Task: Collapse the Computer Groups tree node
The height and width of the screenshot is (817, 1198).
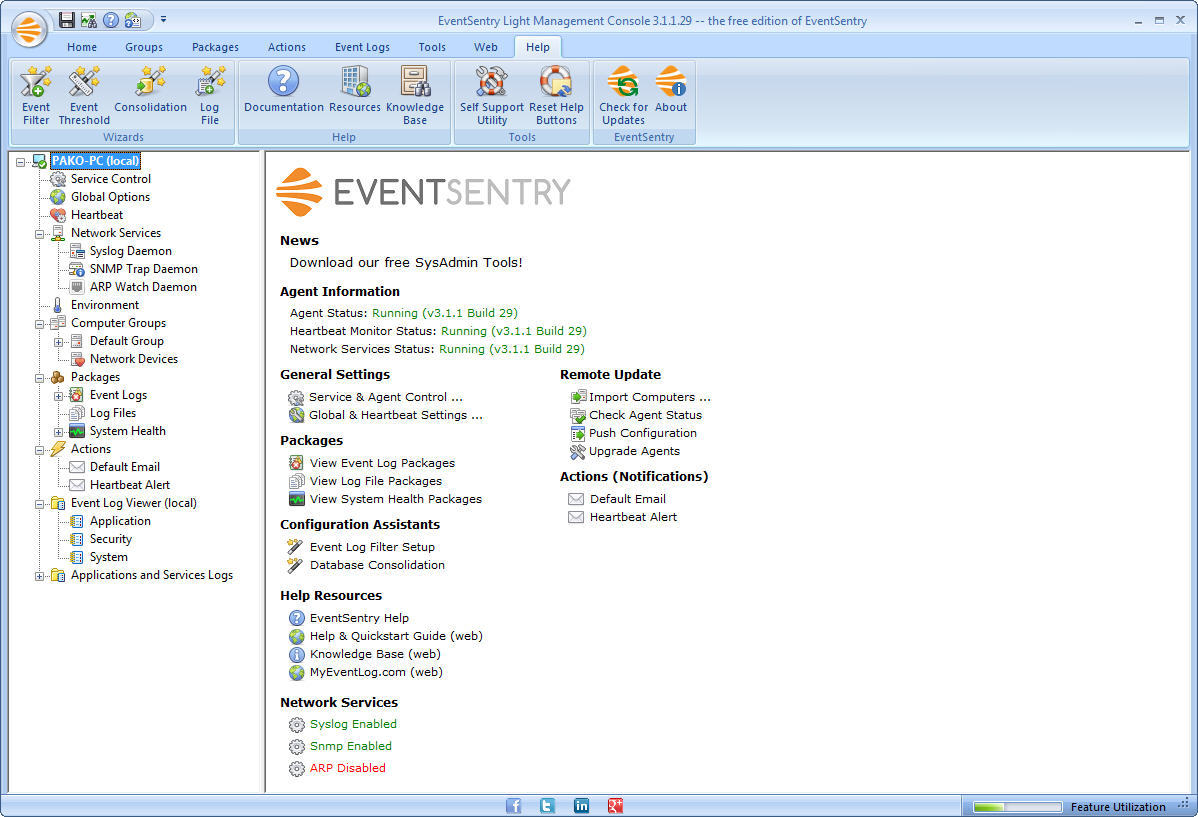Action: (40, 324)
